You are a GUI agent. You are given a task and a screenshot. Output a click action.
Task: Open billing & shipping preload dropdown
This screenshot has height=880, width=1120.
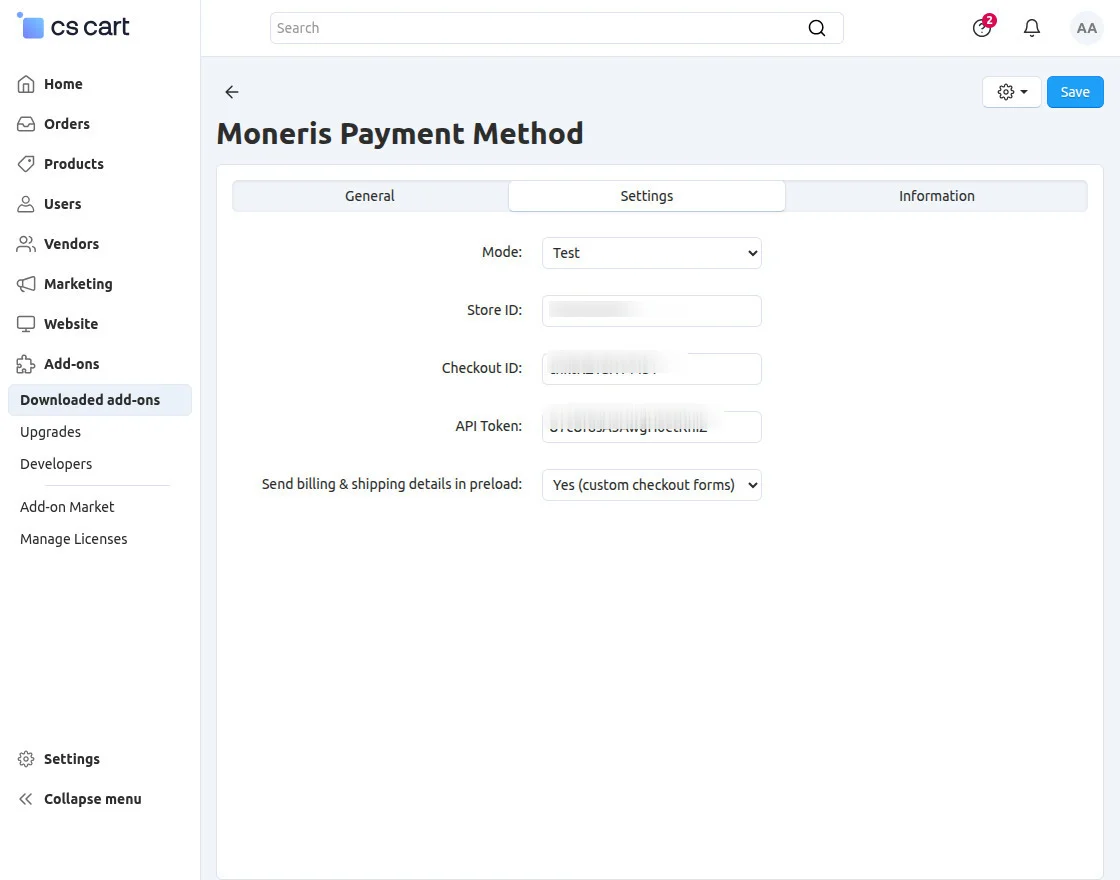click(651, 484)
